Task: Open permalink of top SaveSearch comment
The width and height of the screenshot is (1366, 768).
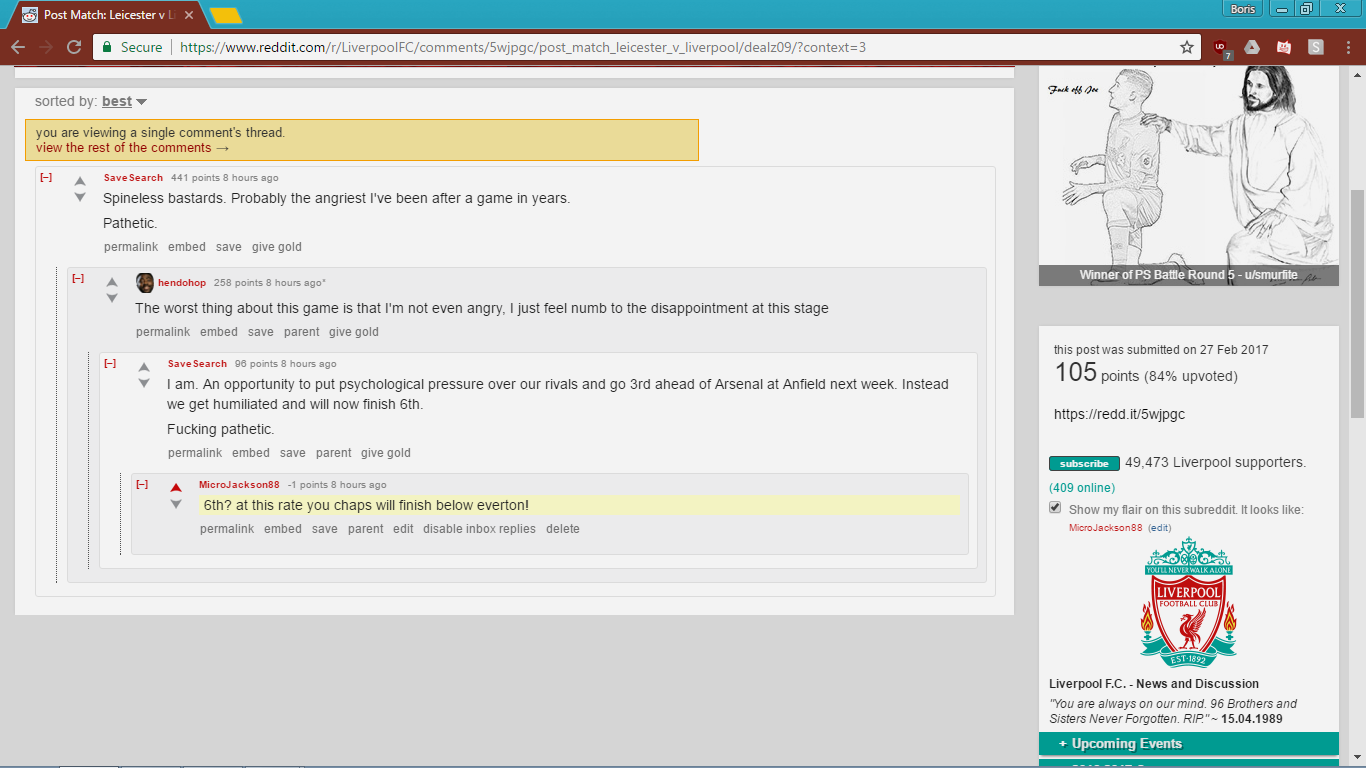Action: [131, 247]
